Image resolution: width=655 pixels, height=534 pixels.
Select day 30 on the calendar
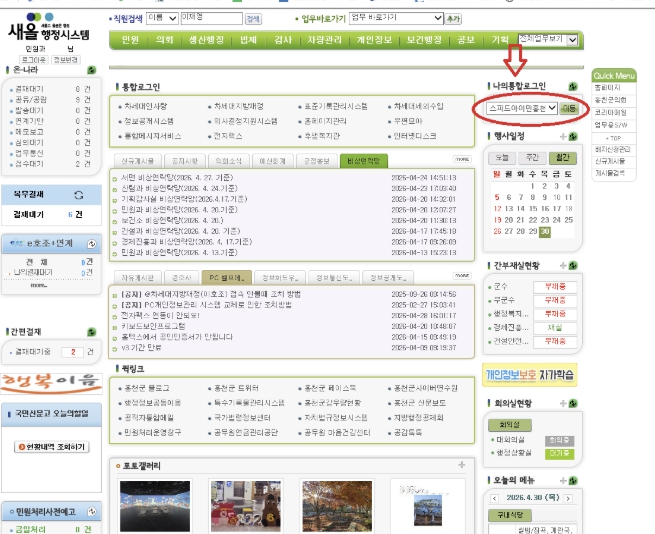[x=545, y=231]
